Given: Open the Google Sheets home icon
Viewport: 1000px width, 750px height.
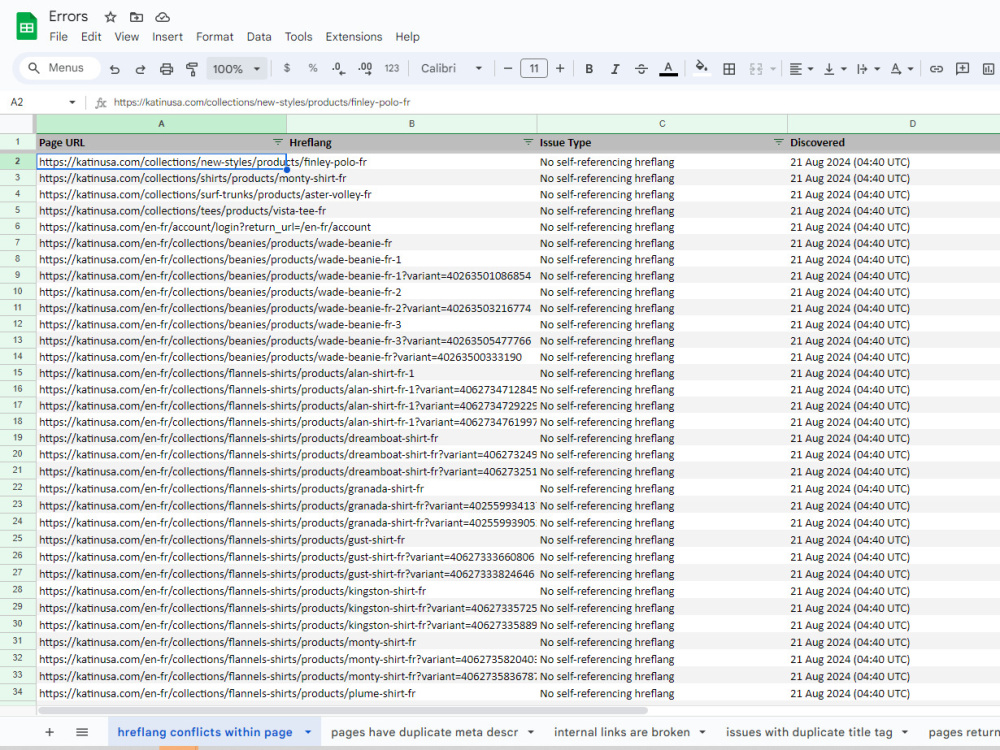Looking at the screenshot, I should [26, 26].
